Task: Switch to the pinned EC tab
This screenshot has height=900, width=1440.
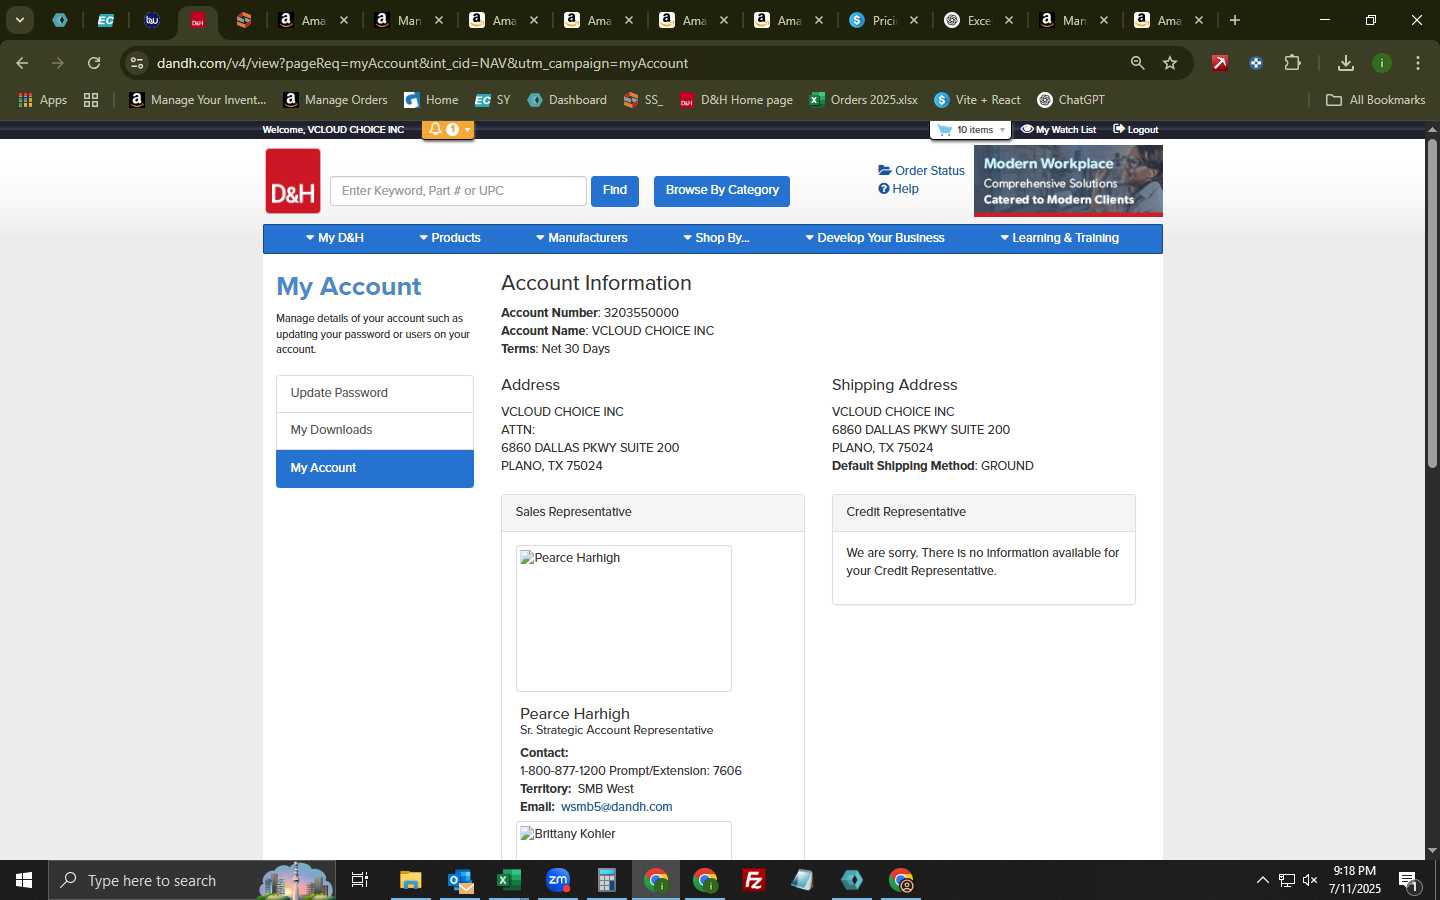Action: 105,20
